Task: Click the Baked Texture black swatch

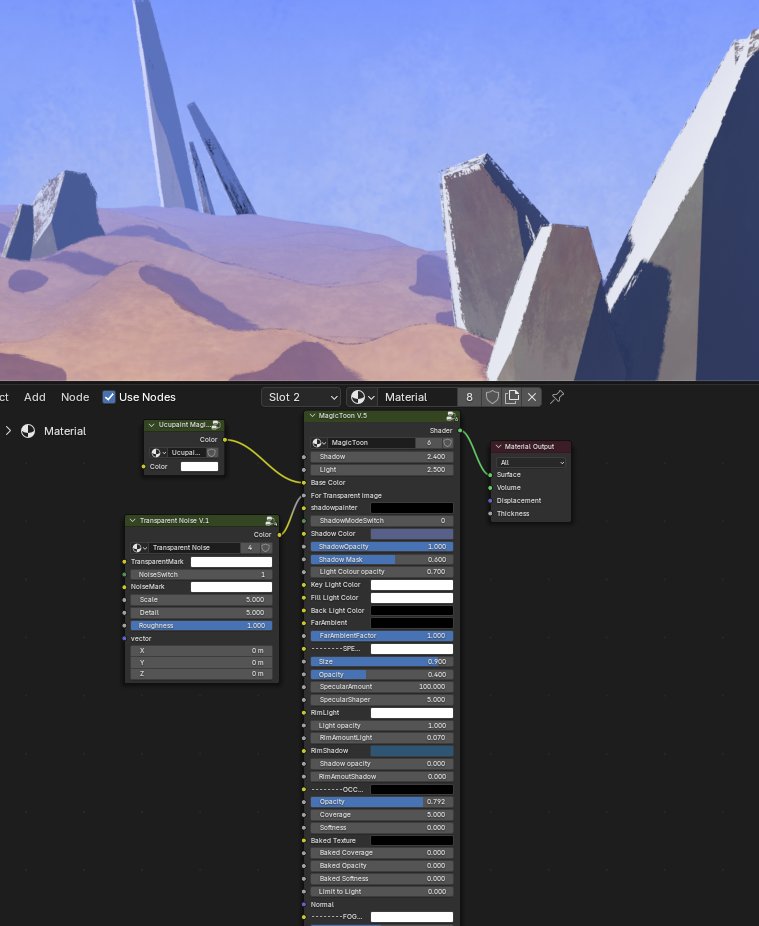Action: tap(412, 840)
